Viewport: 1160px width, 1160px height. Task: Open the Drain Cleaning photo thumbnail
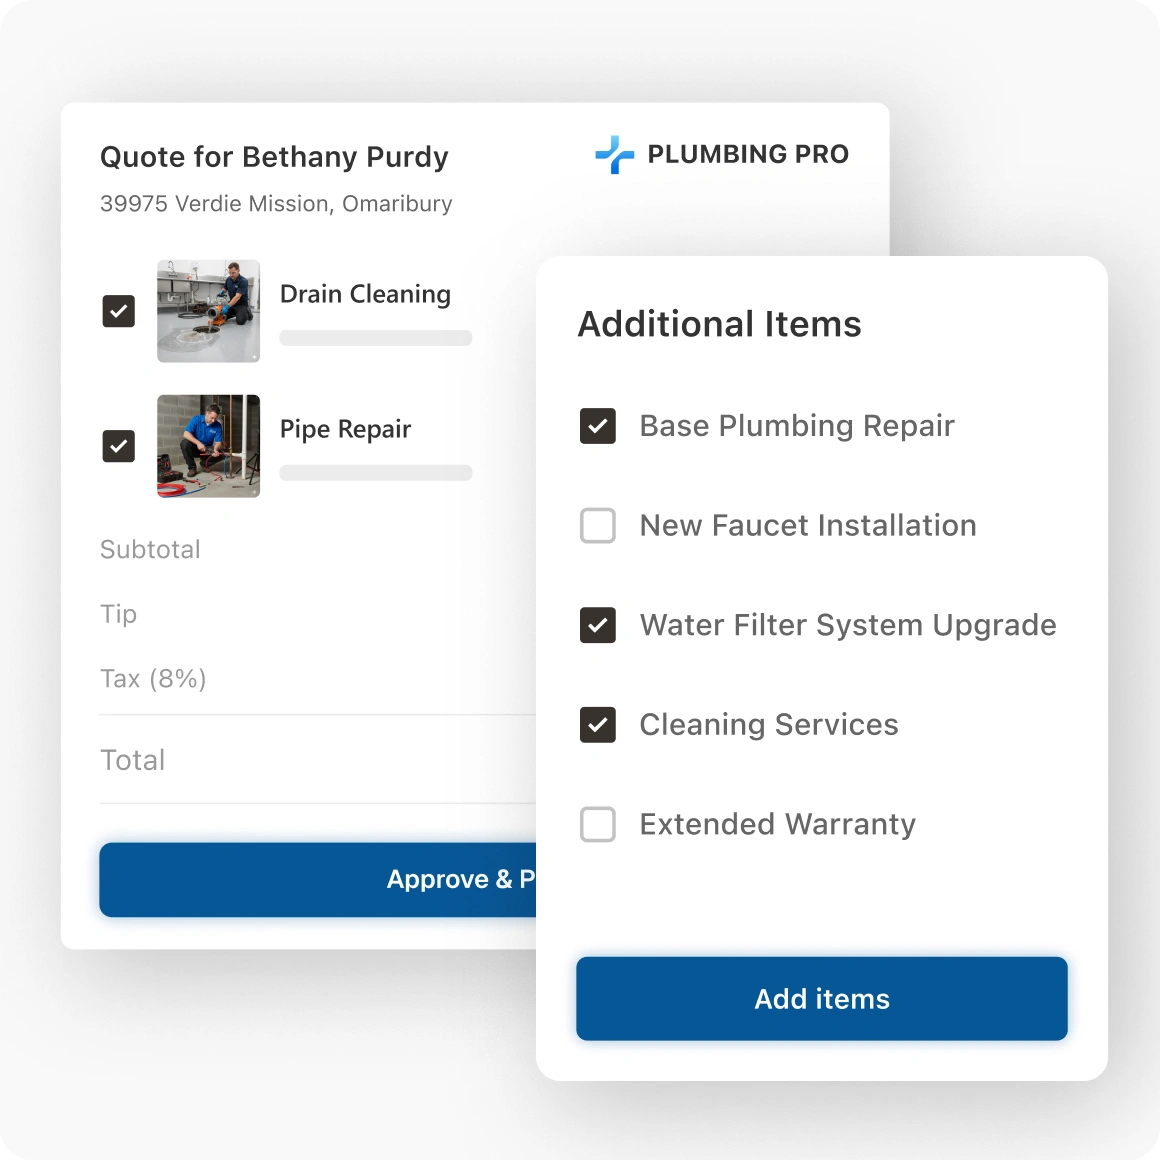[x=209, y=311]
